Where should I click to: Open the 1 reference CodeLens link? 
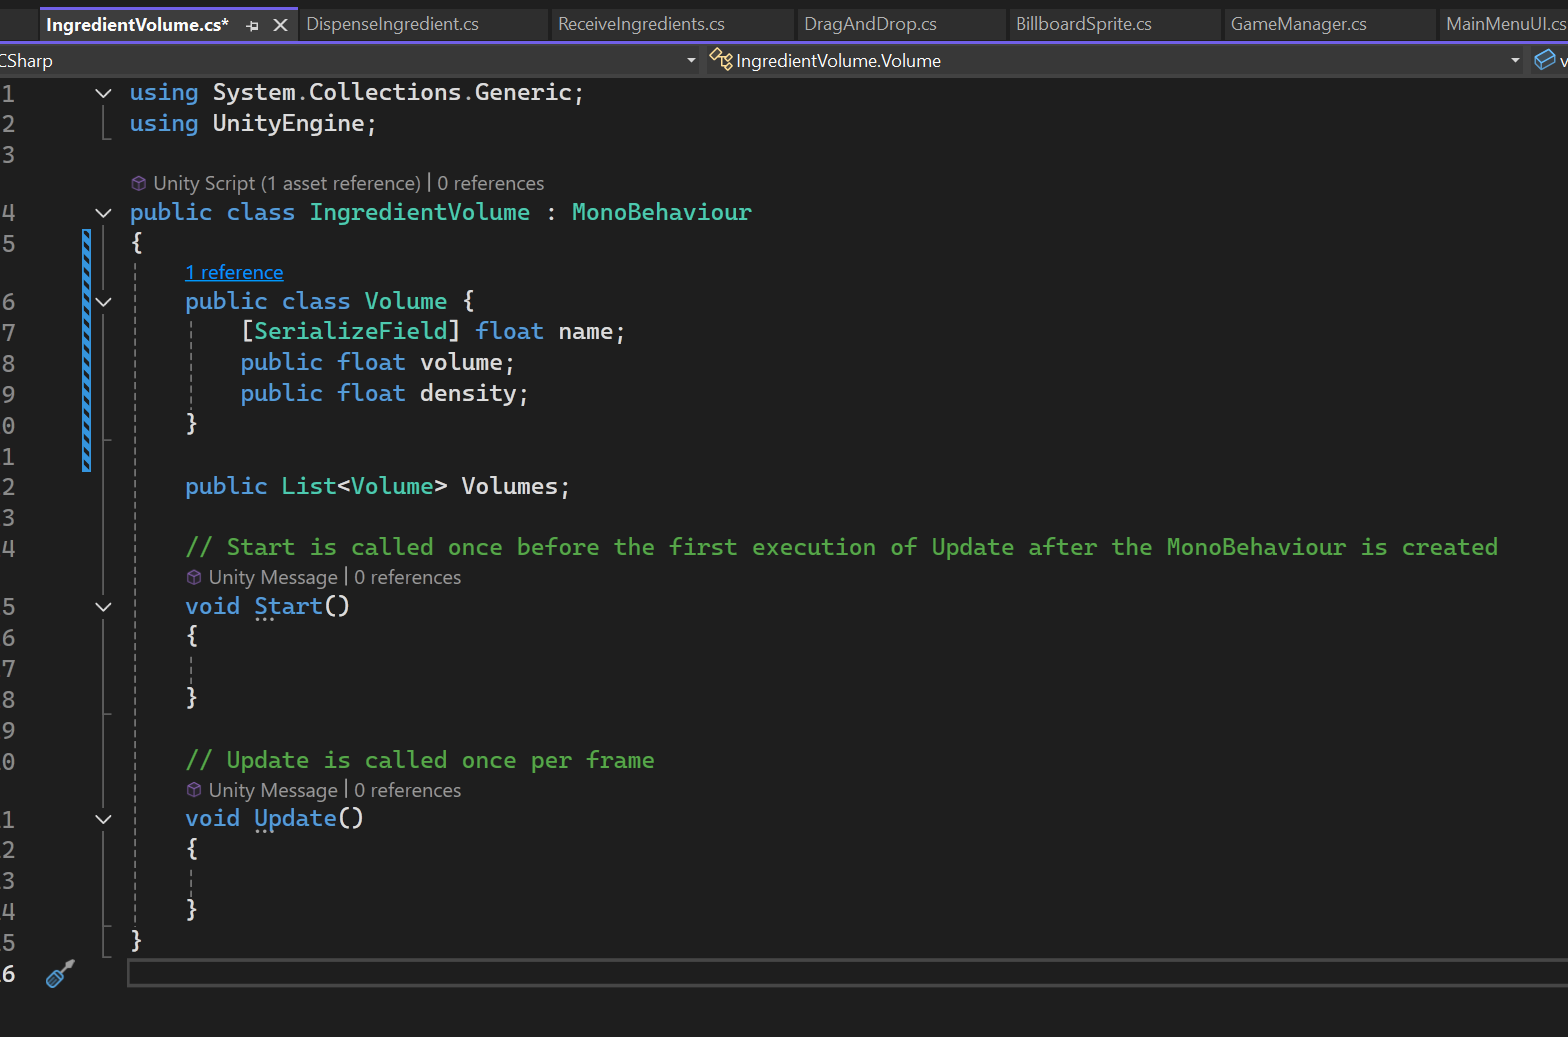[234, 272]
